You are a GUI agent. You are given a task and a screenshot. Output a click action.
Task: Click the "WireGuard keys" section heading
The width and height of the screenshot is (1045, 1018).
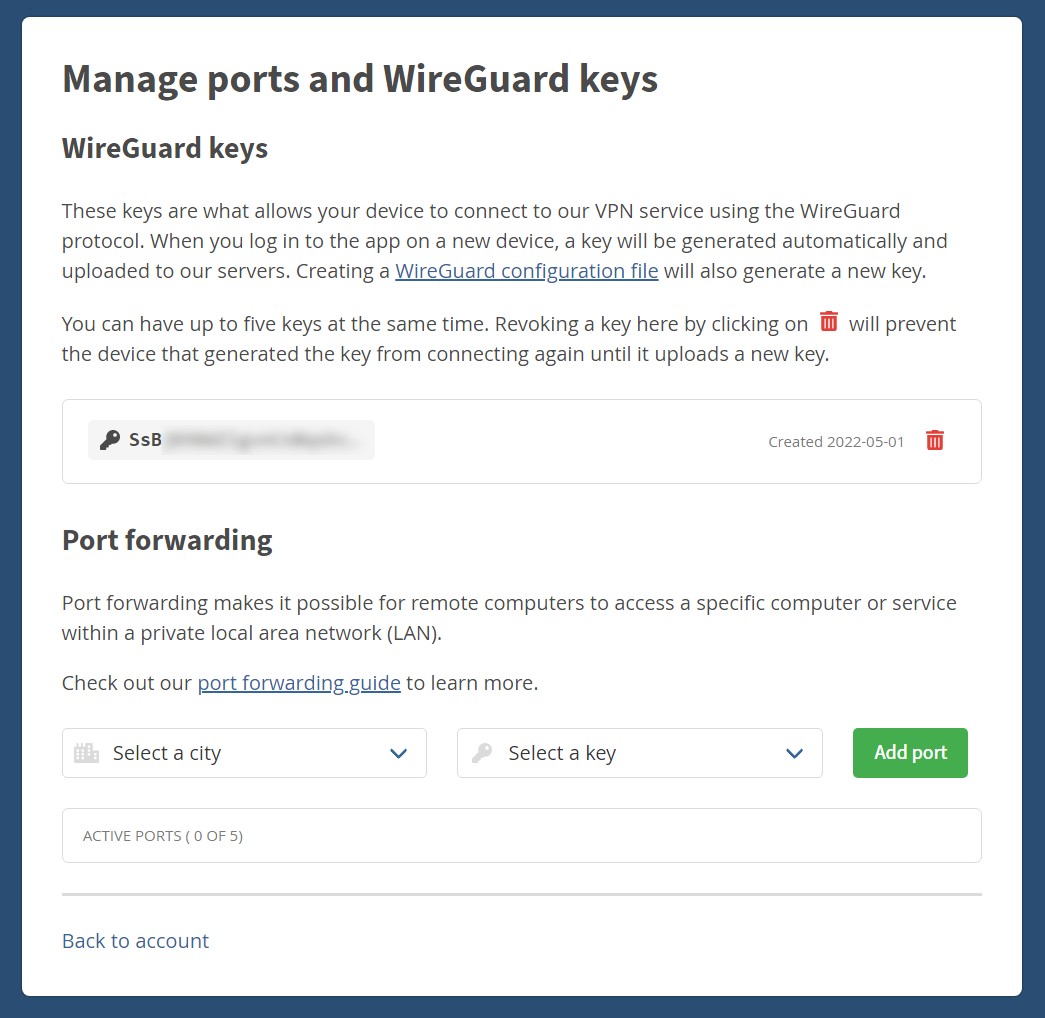tap(165, 149)
